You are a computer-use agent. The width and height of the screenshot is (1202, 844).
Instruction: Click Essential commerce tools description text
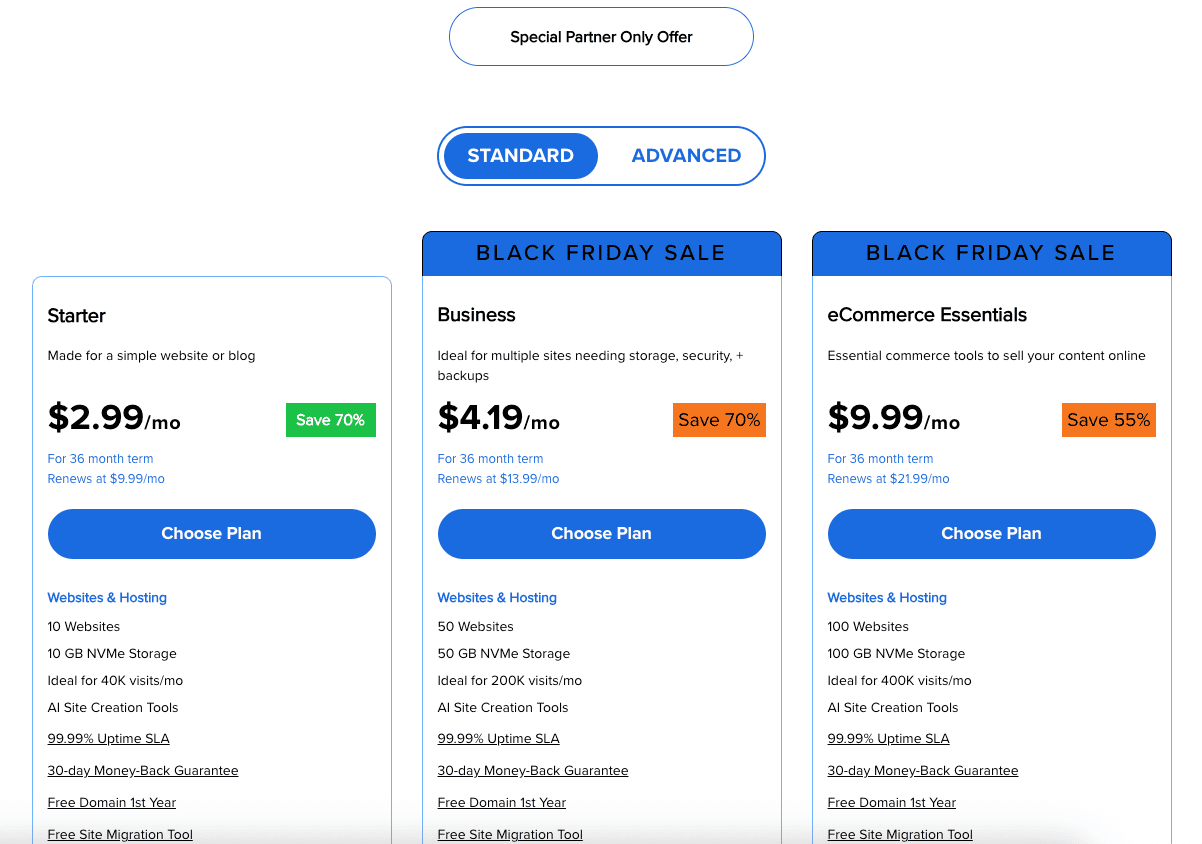click(x=987, y=356)
